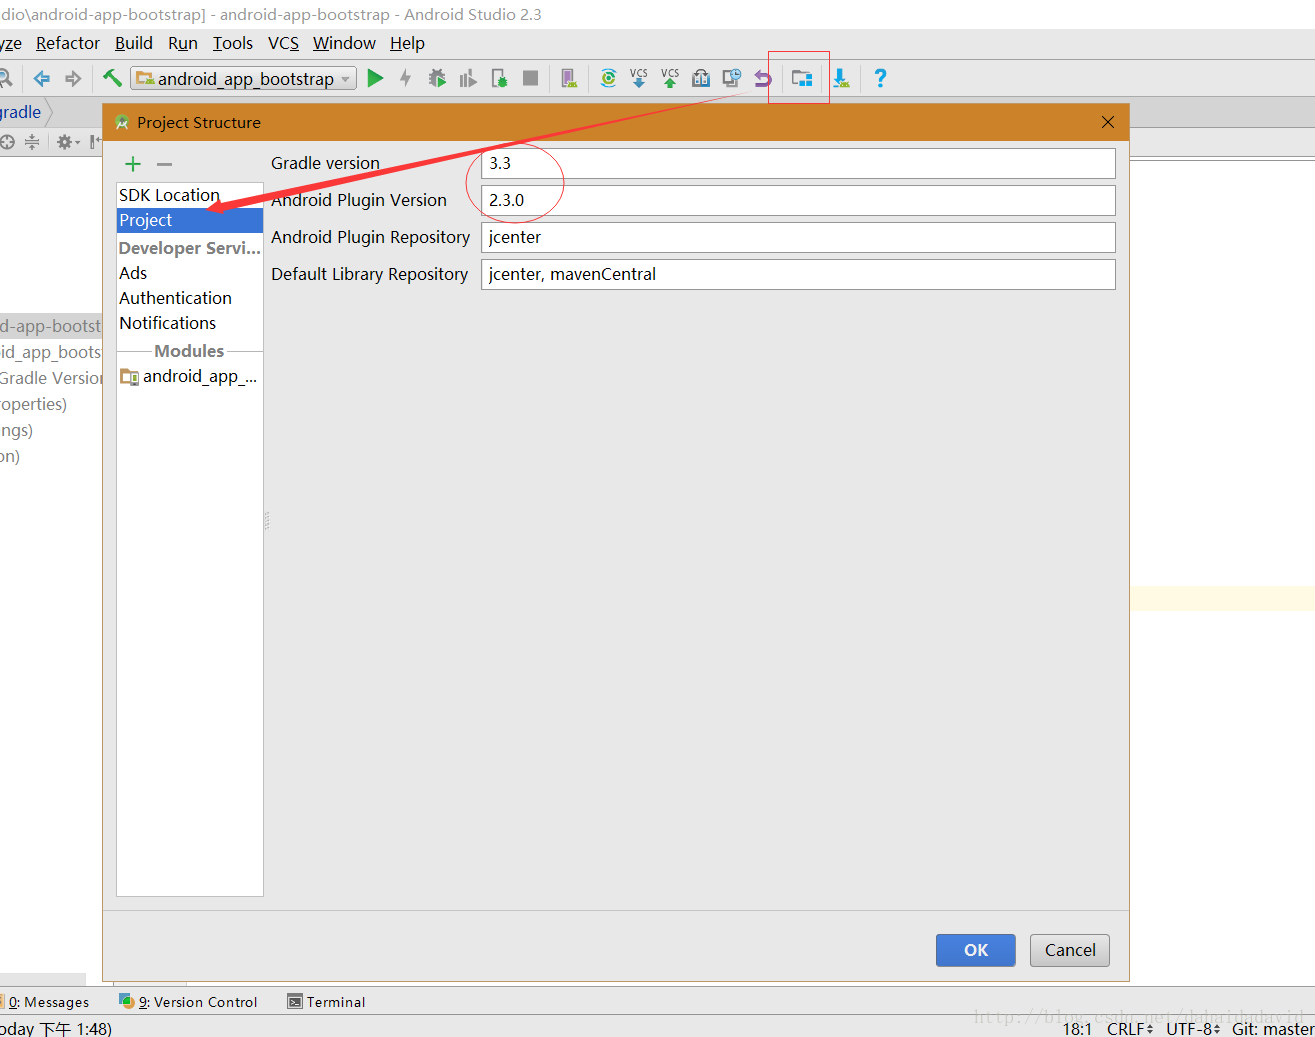
Task: Open the Git: master branch widget
Action: (1272, 1028)
